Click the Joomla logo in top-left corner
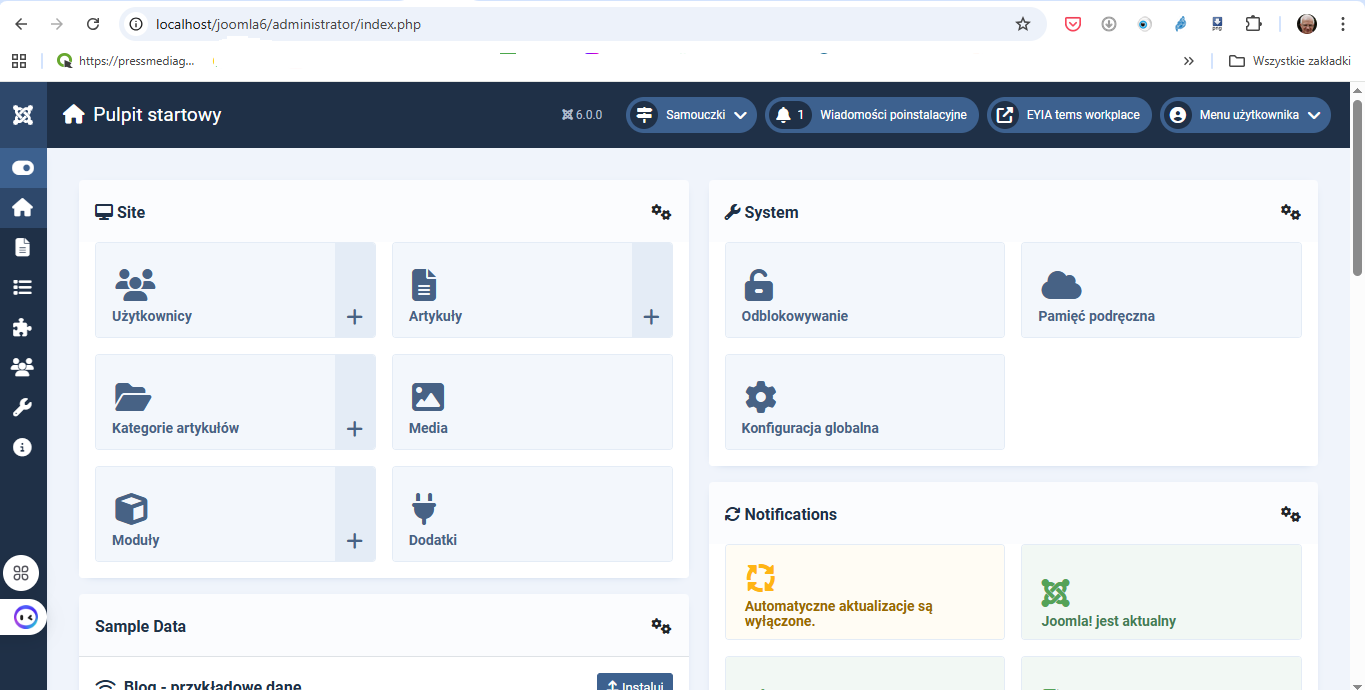The height and width of the screenshot is (690, 1365). (x=23, y=115)
